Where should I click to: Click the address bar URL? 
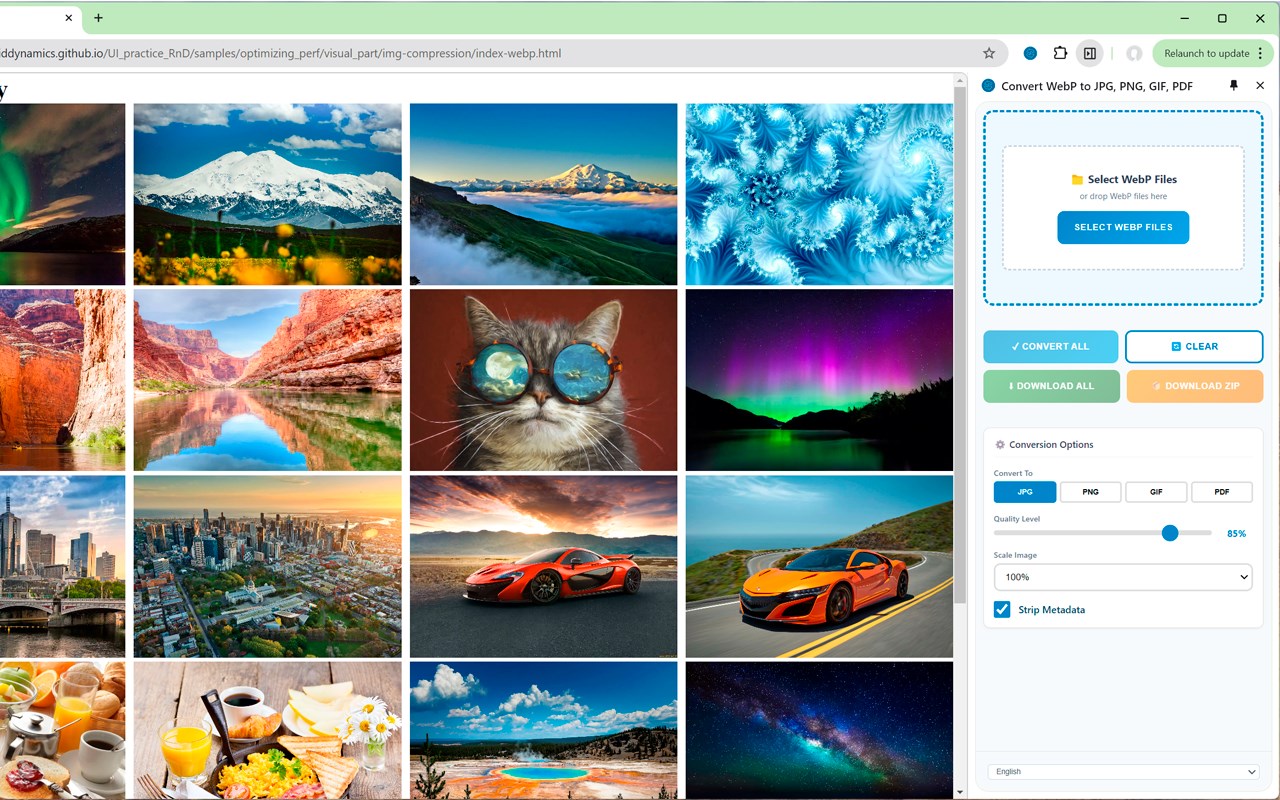280,53
